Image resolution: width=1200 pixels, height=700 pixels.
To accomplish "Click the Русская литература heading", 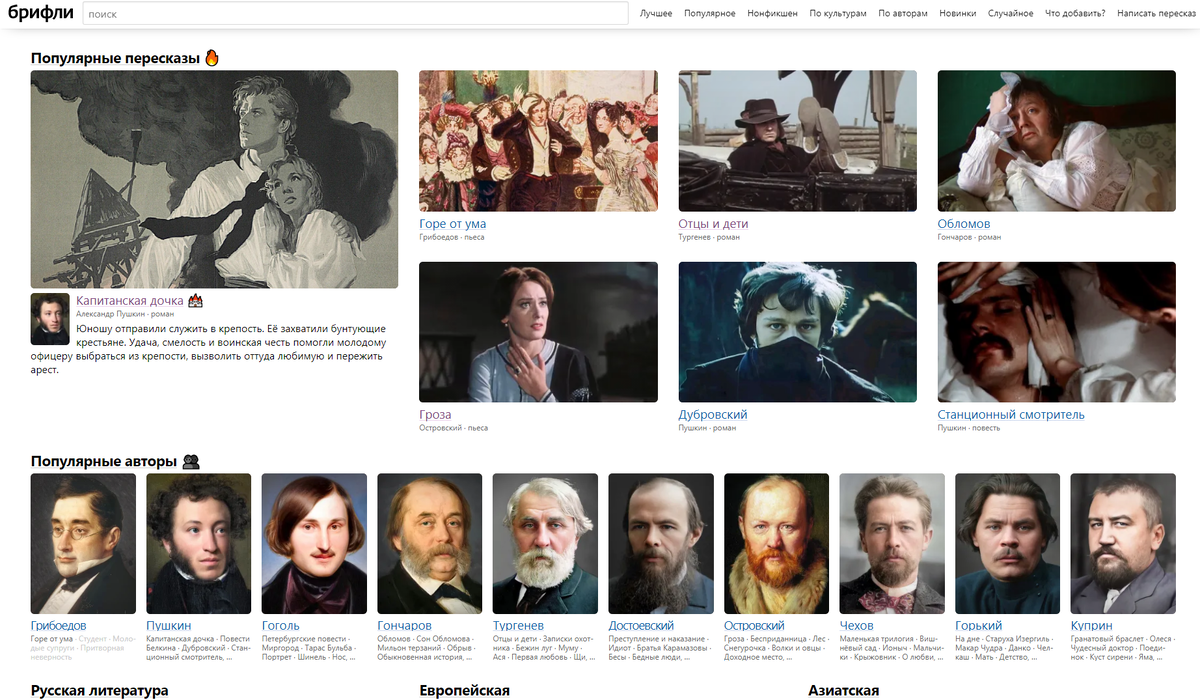I will tap(100, 691).
